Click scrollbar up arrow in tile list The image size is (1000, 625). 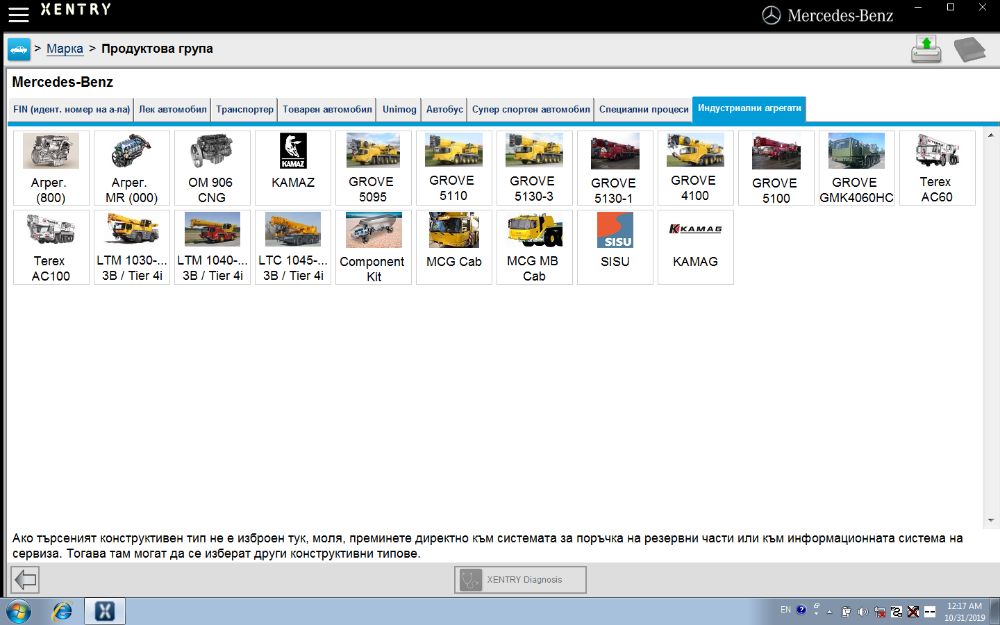tap(991, 135)
